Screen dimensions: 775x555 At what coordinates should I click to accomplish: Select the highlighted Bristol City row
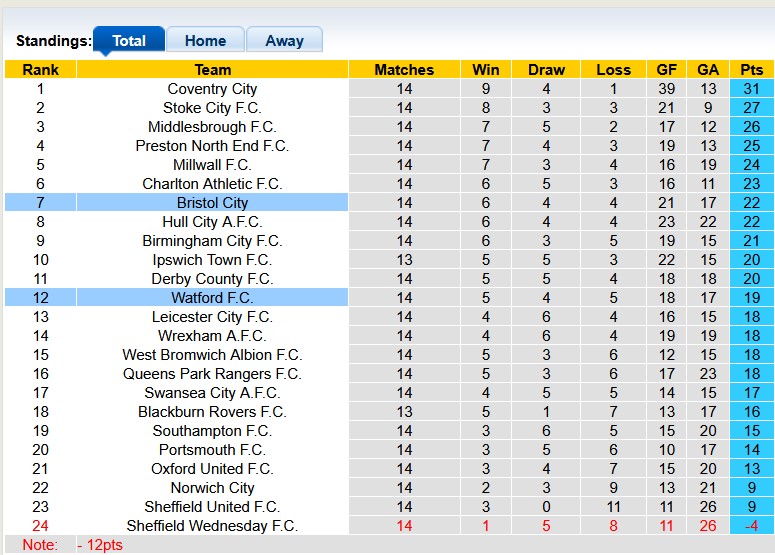212,203
